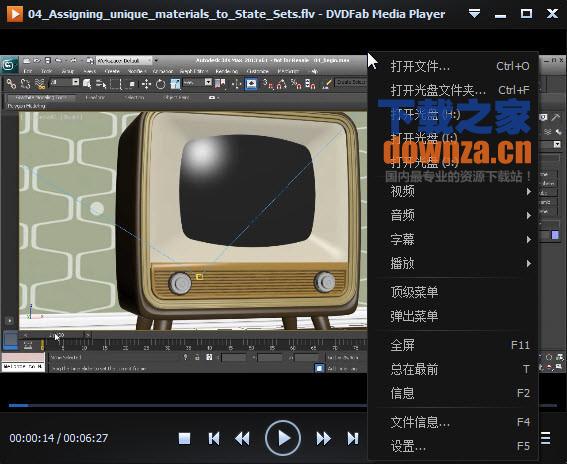Fast forward the video
Image resolution: width=567 pixels, height=464 pixels.
[324, 439]
